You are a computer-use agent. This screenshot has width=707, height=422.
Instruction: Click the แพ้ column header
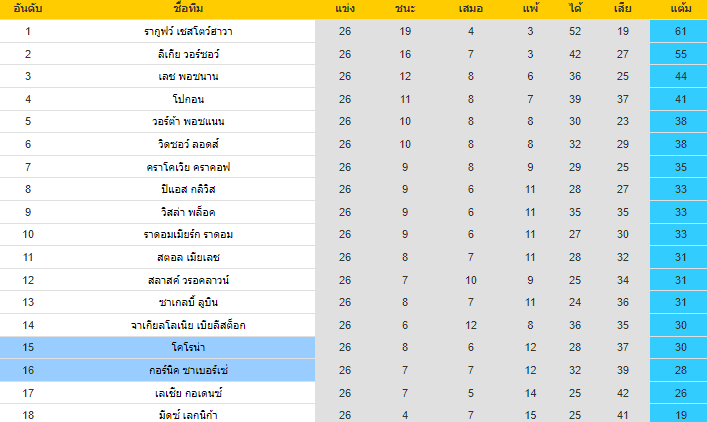pyautogui.click(x=529, y=9)
